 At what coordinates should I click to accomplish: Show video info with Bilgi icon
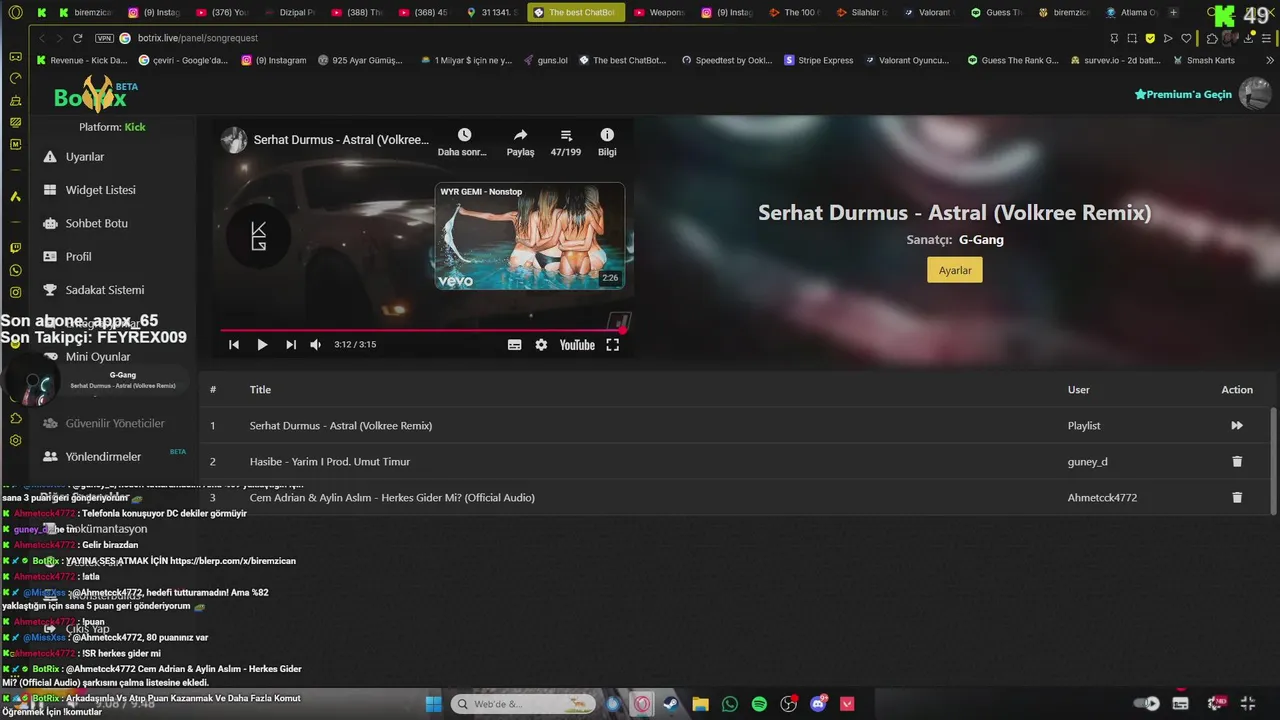(x=607, y=135)
